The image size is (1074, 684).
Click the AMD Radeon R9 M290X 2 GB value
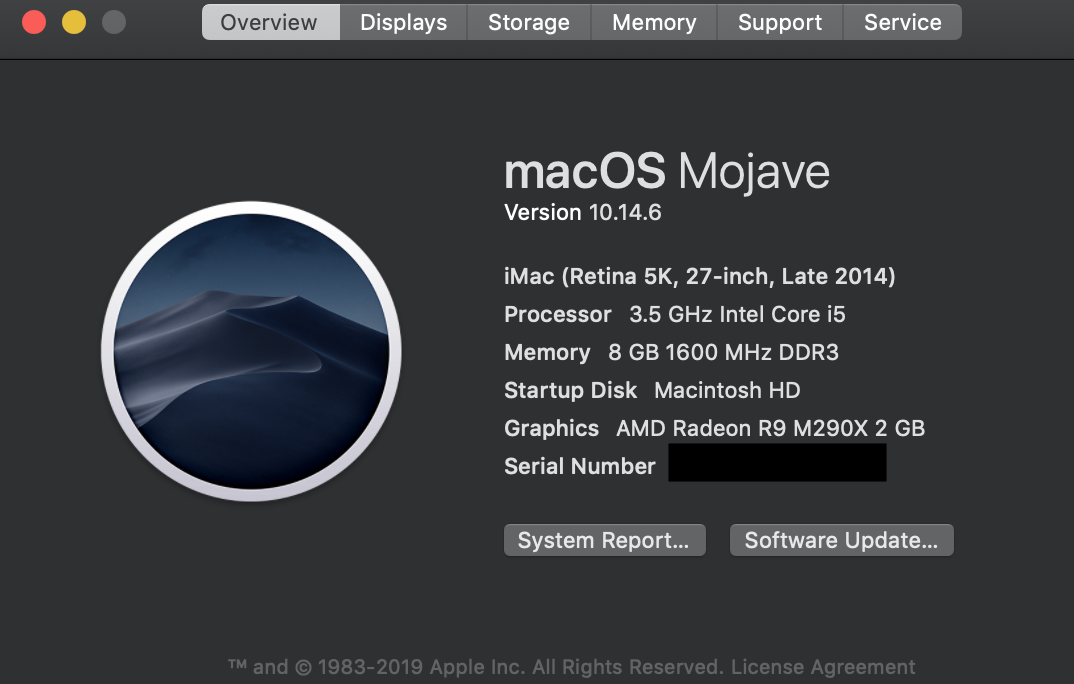tap(771, 428)
